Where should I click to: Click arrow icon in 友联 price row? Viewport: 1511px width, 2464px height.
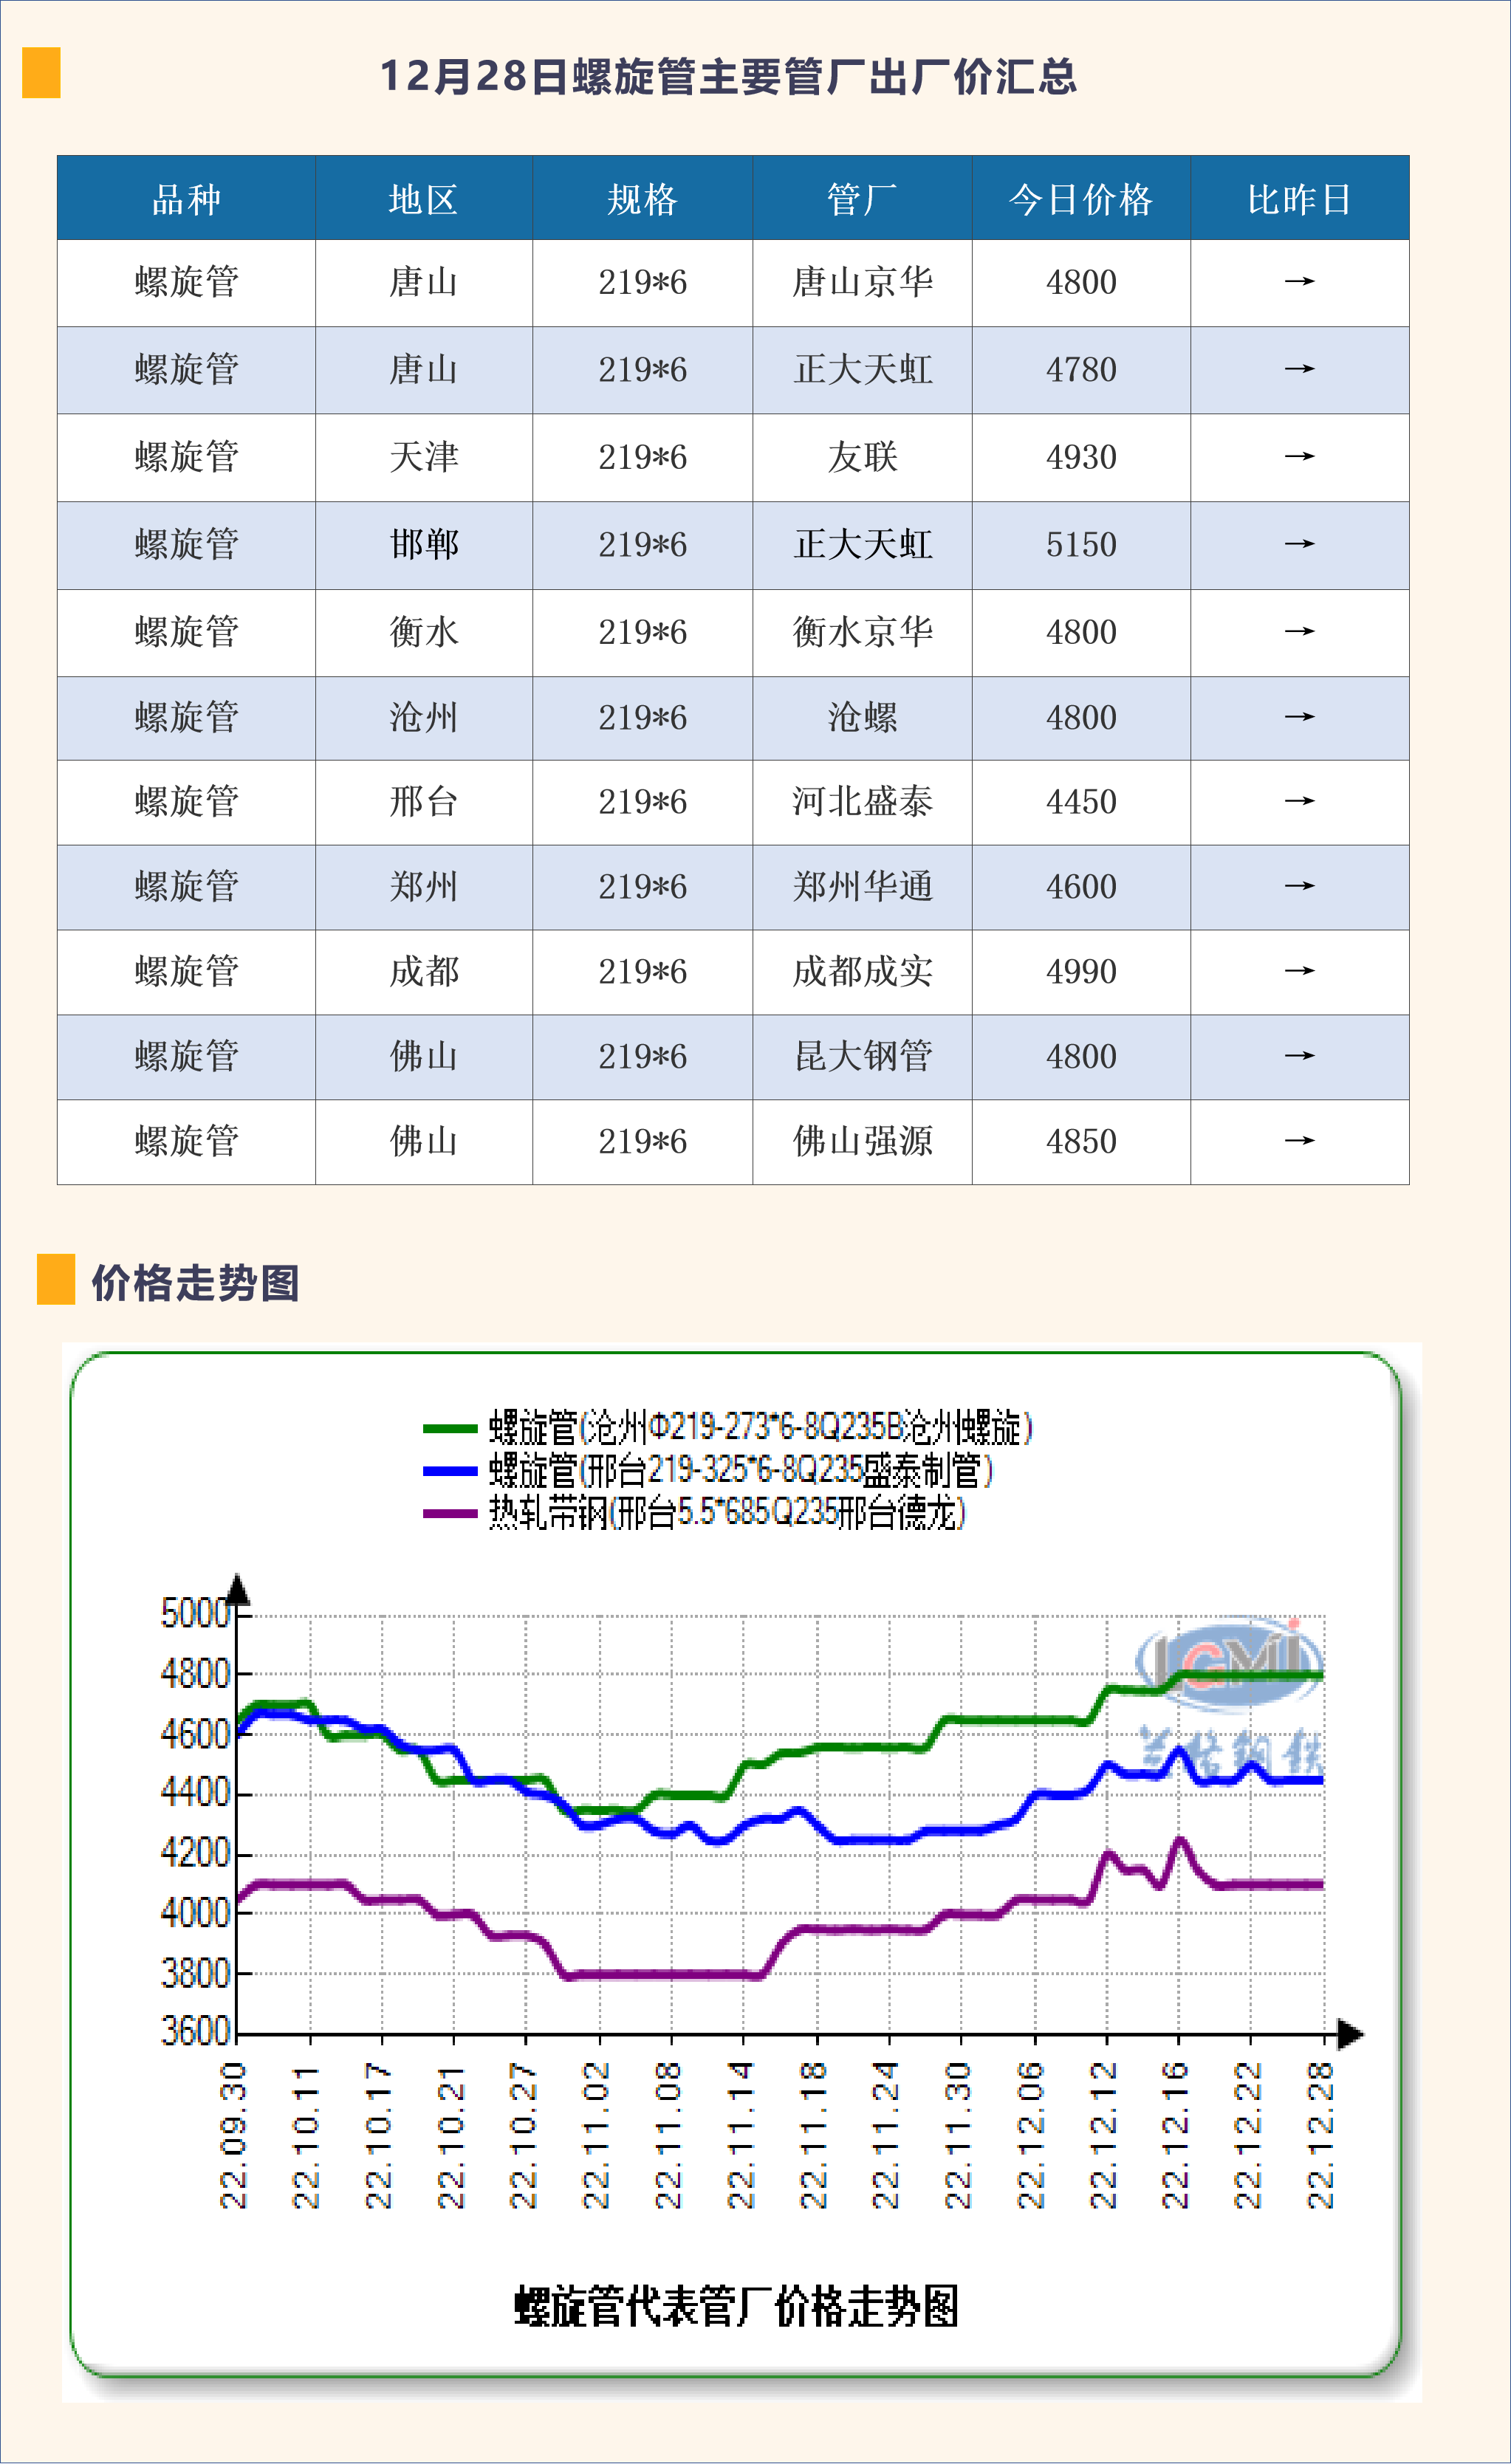coord(1299,457)
